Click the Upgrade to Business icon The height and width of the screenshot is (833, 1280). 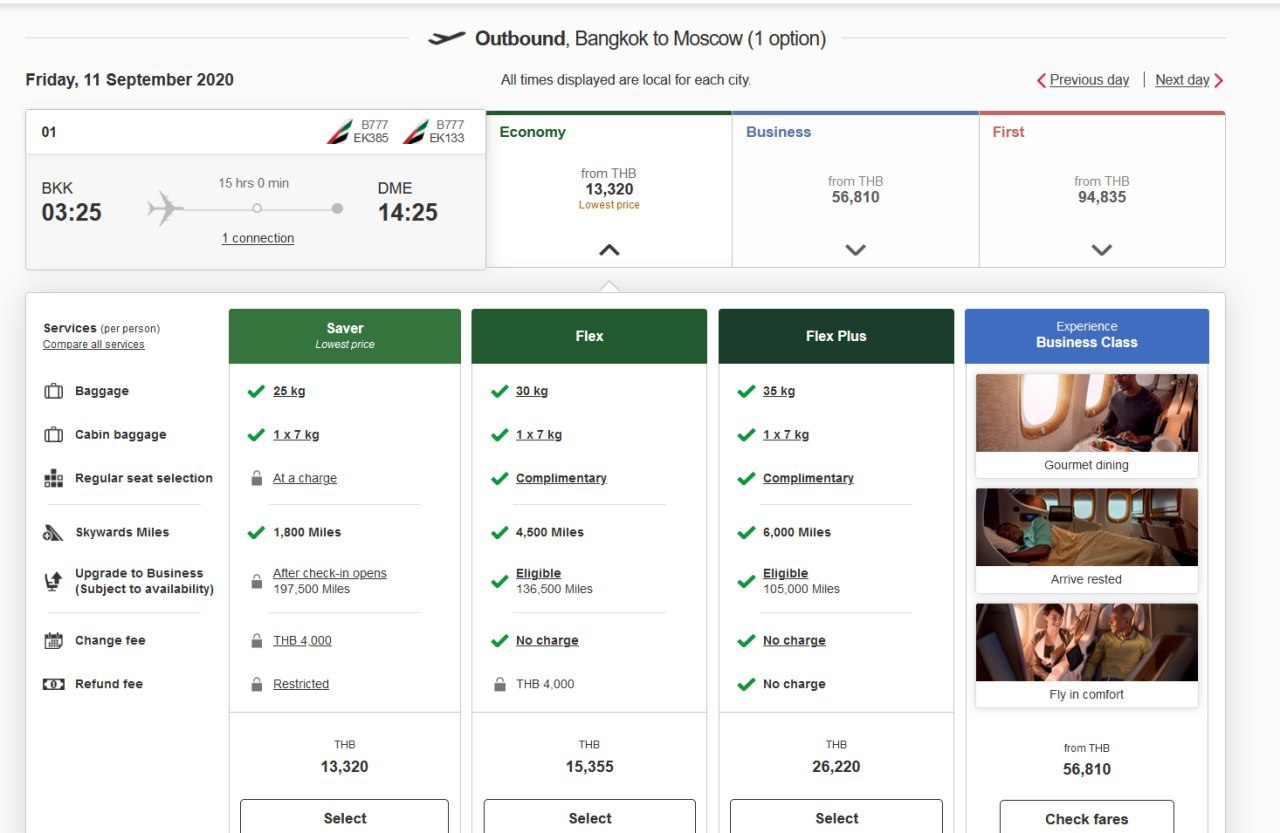(x=53, y=581)
